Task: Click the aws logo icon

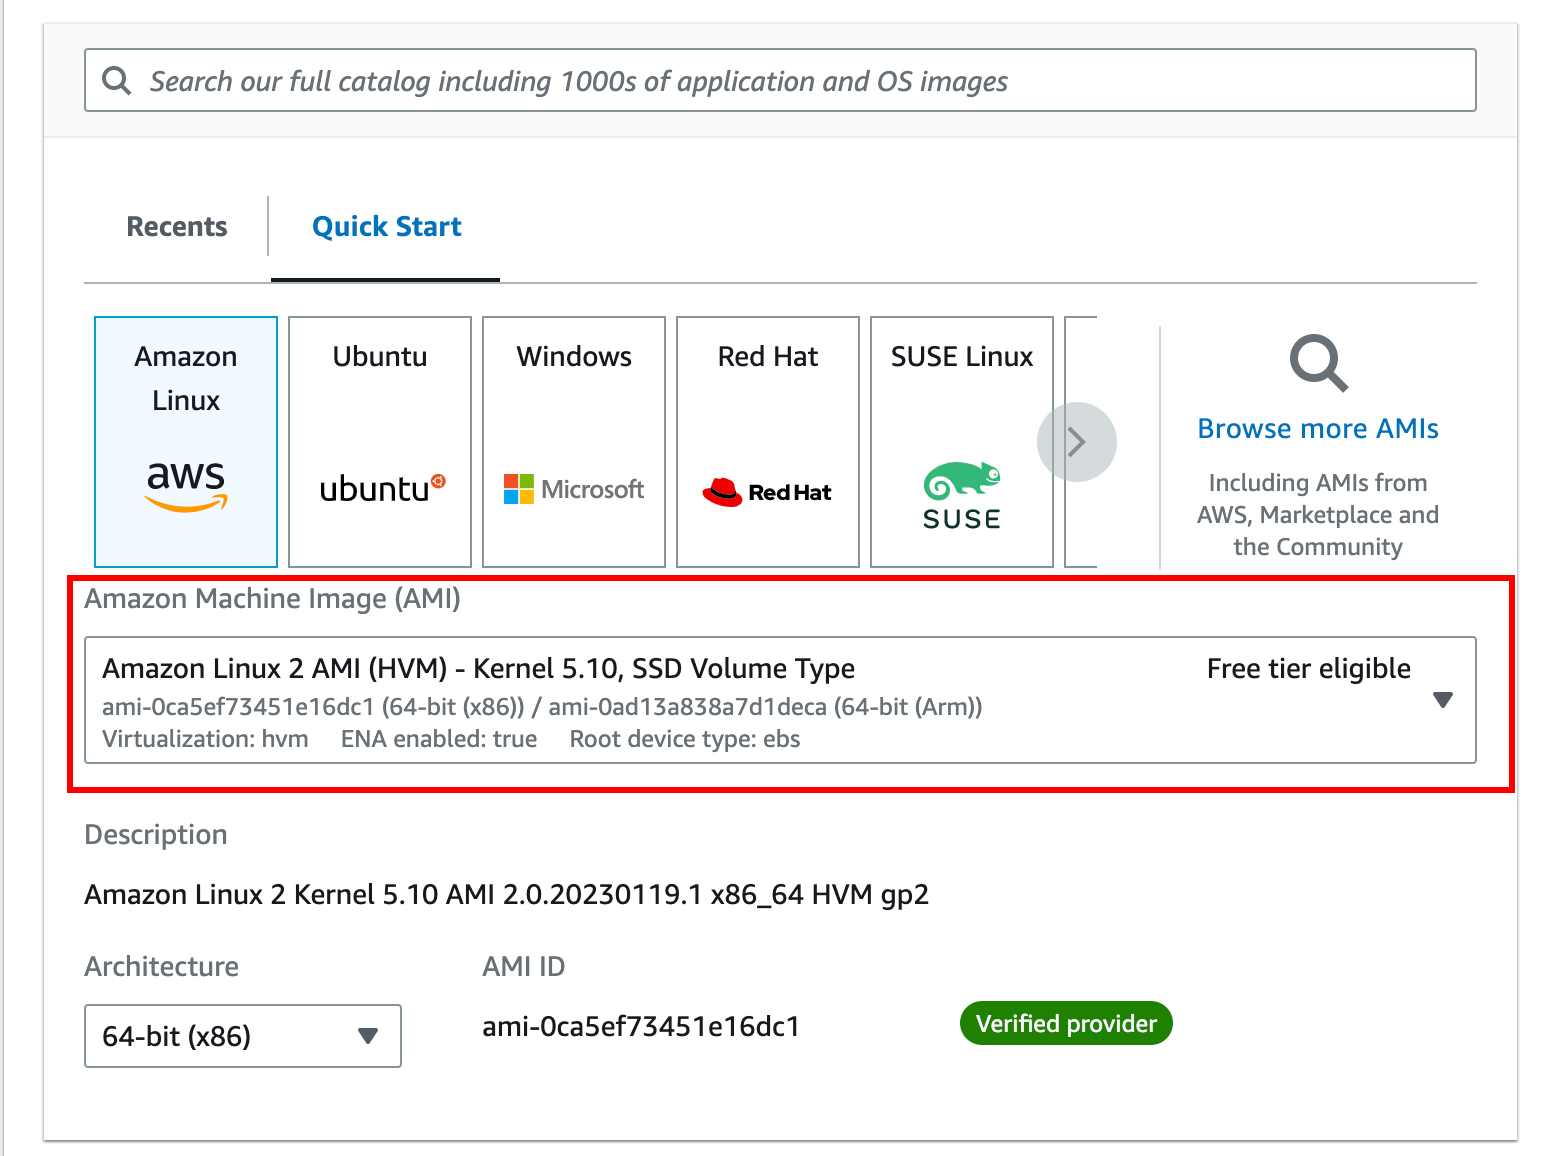Action: pyautogui.click(x=186, y=486)
